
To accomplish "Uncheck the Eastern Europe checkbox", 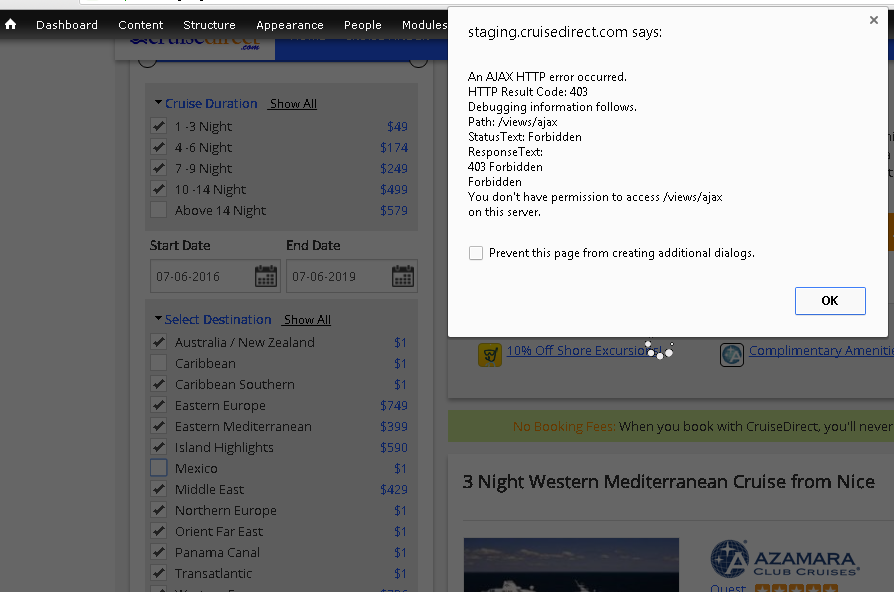I will tap(159, 405).
